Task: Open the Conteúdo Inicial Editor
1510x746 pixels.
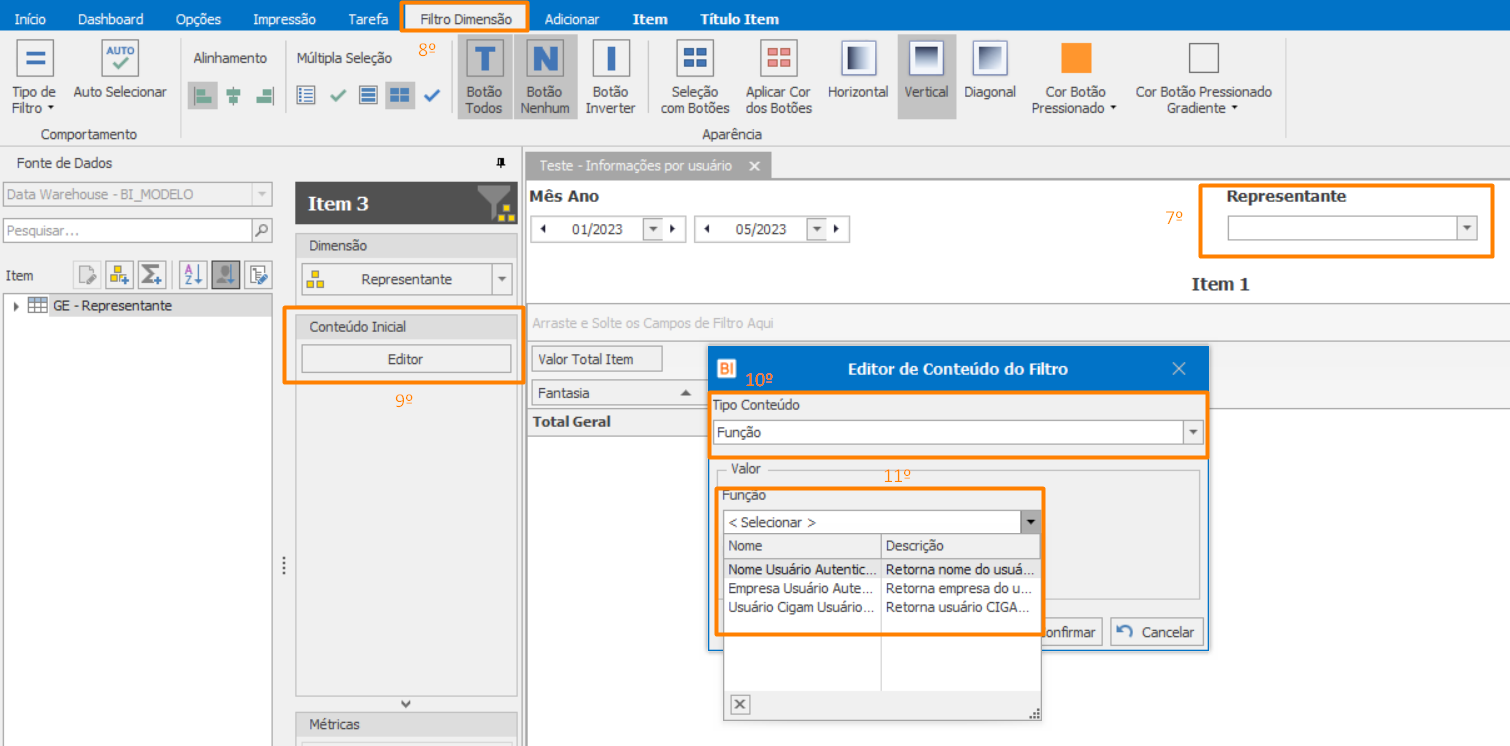Action: pyautogui.click(x=406, y=359)
